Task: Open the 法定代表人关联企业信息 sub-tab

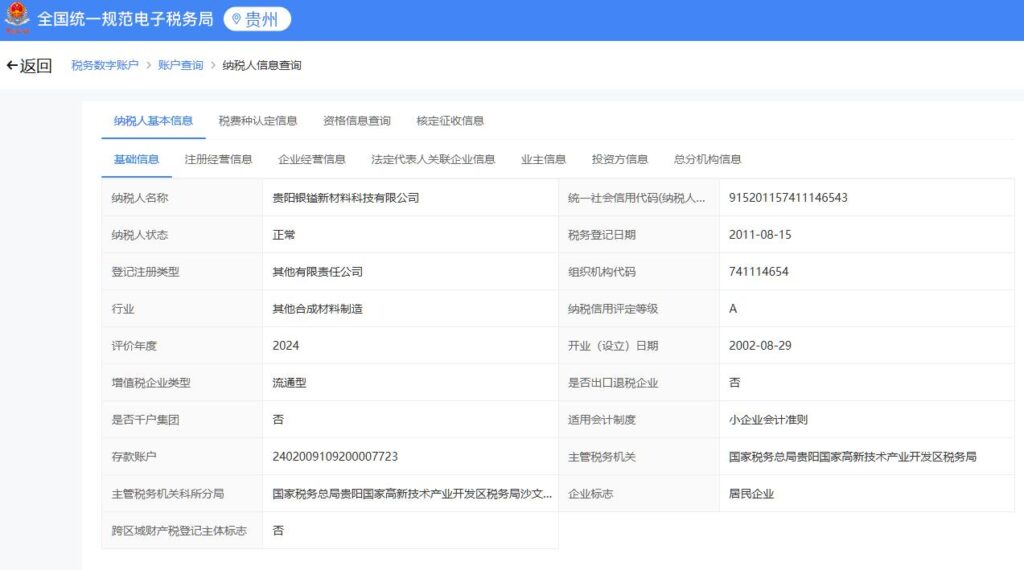Action: (x=433, y=159)
